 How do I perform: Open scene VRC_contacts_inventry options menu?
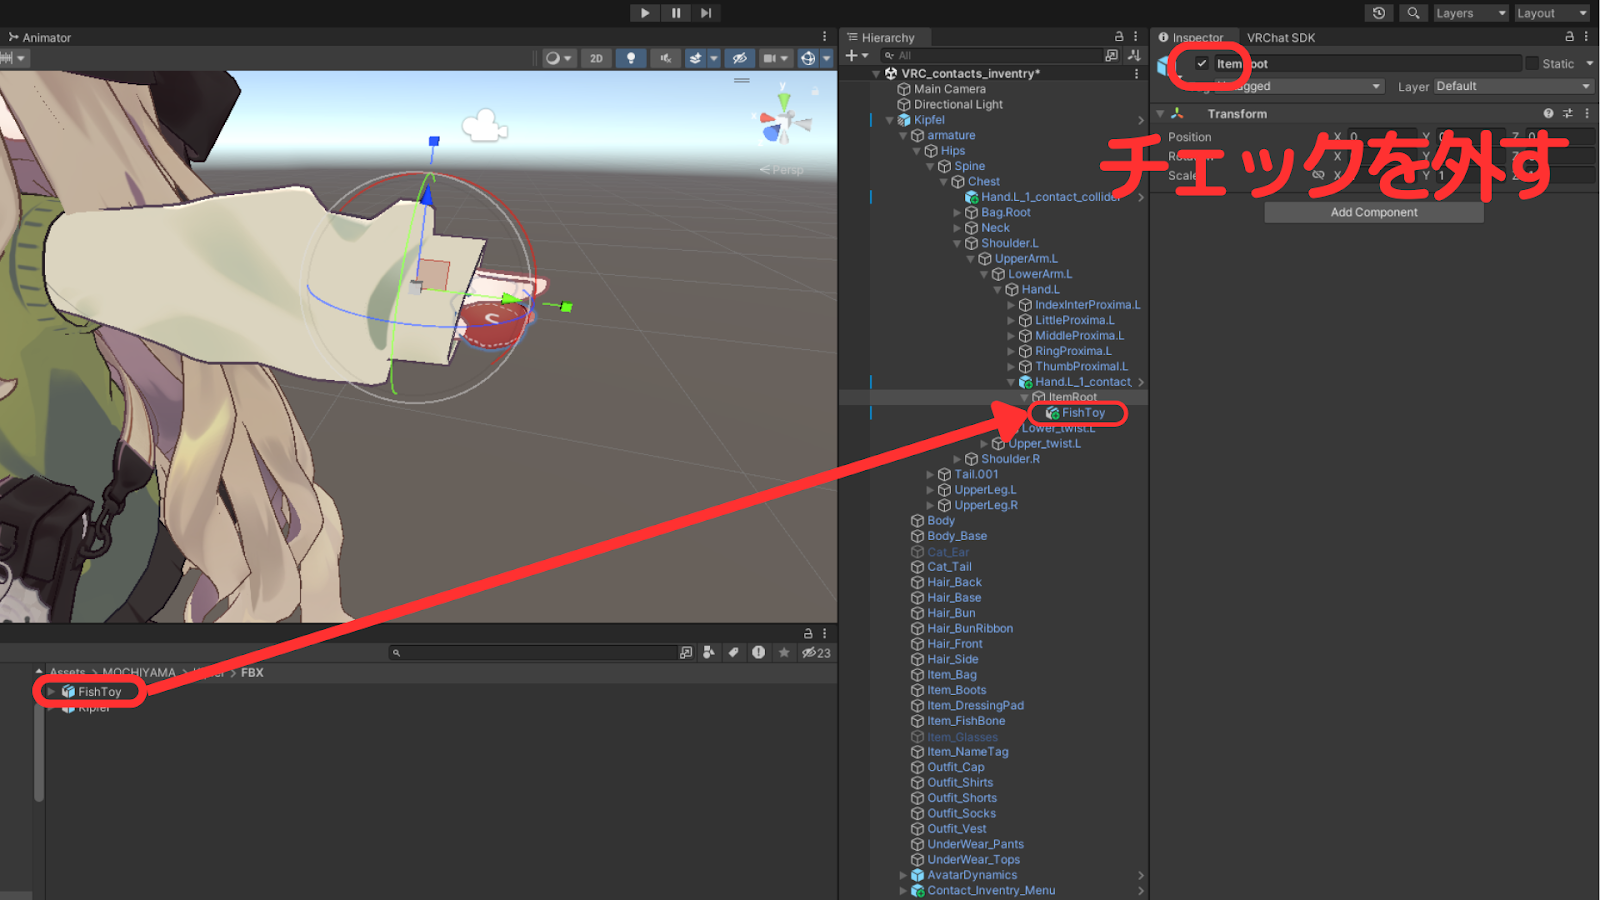1136,74
